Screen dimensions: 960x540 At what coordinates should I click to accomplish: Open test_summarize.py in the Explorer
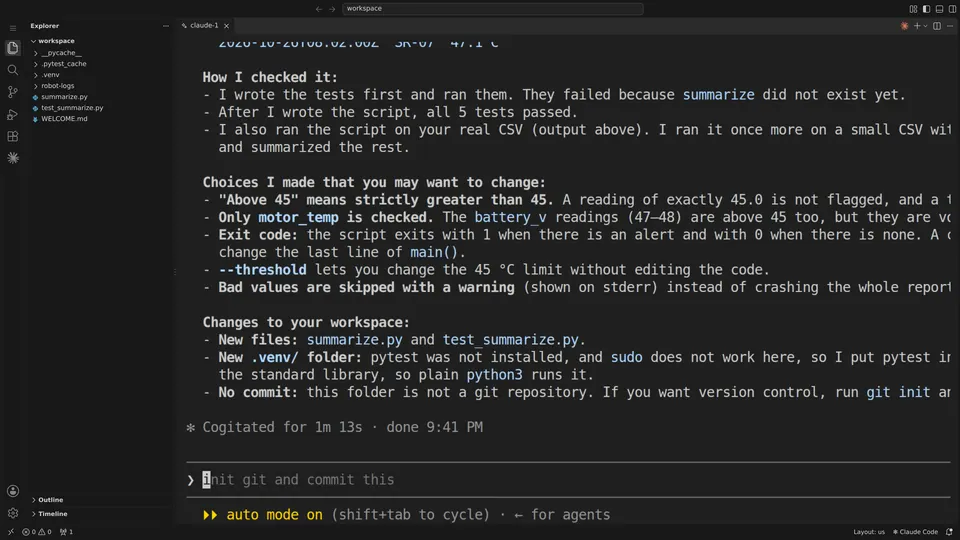72,108
